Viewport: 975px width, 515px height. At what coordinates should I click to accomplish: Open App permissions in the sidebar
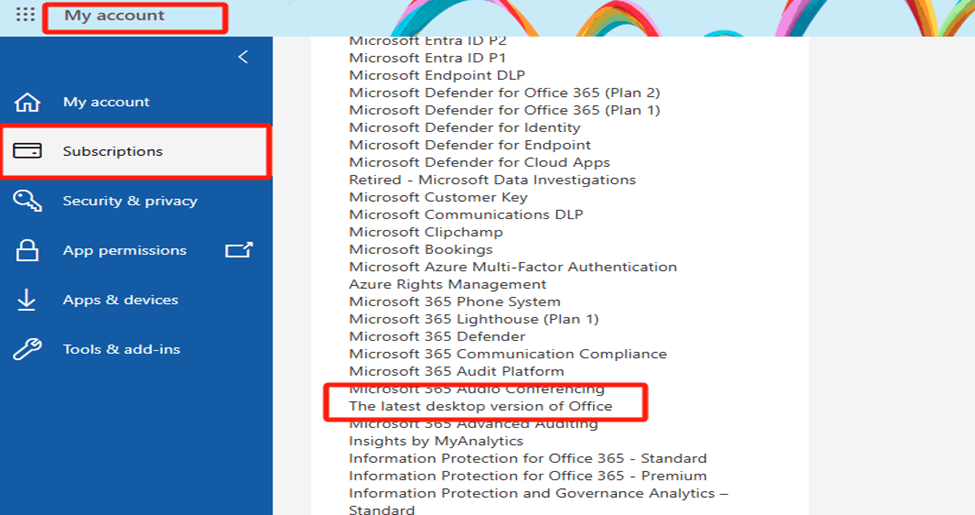pos(124,251)
